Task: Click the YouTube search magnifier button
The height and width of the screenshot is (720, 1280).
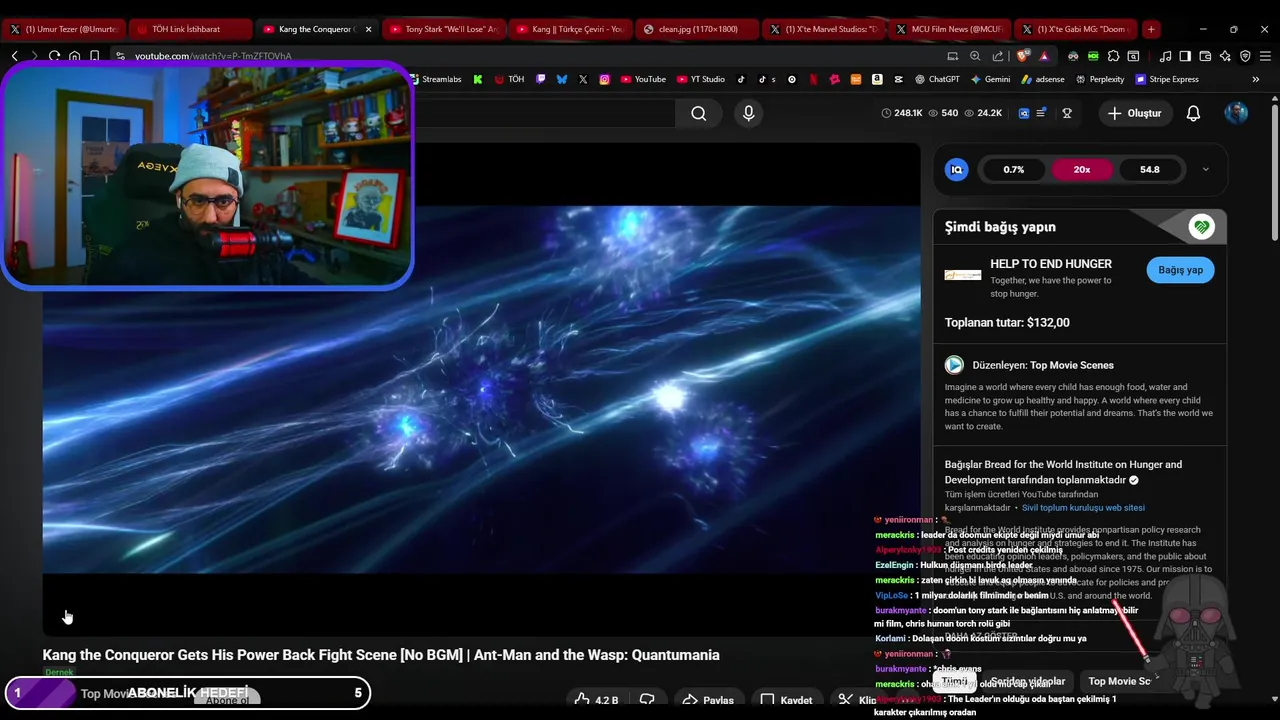Action: point(699,113)
